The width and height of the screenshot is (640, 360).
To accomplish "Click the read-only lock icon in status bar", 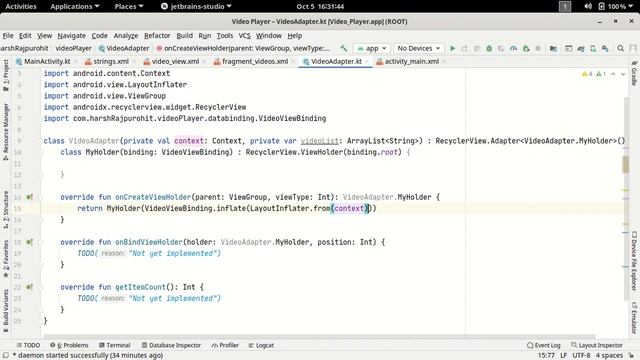I will point(631,356).
